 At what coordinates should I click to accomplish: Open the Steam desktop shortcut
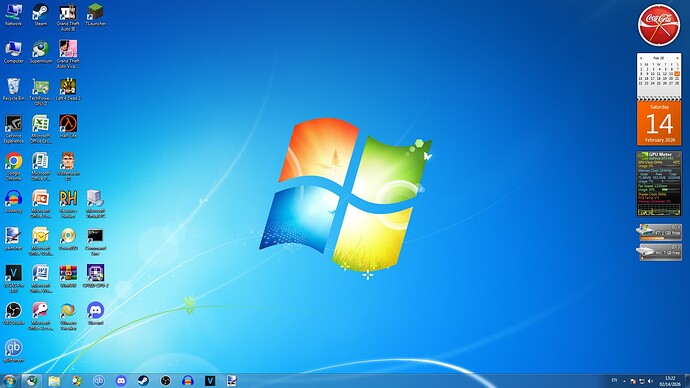[x=40, y=15]
